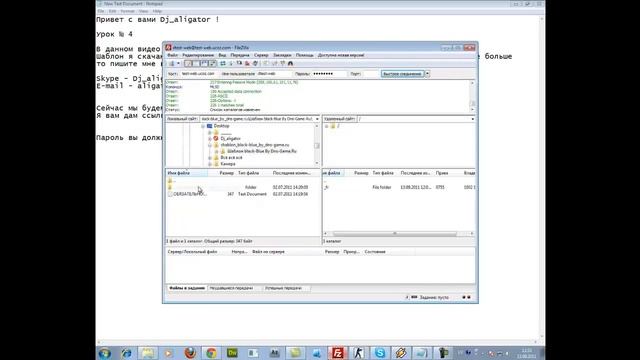Click the Counter-Strike taskbar icon
Viewport: 640px width, 360px height.
pos(359,353)
